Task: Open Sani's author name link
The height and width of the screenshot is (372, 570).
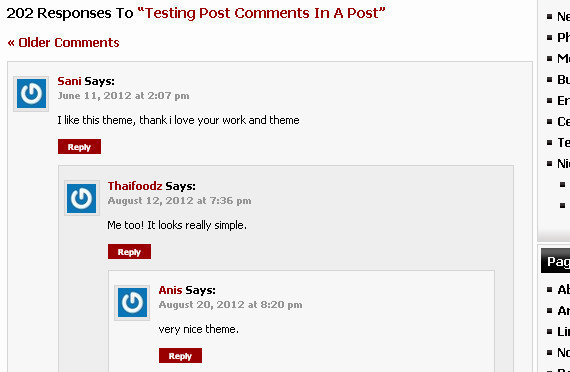Action: coord(69,81)
